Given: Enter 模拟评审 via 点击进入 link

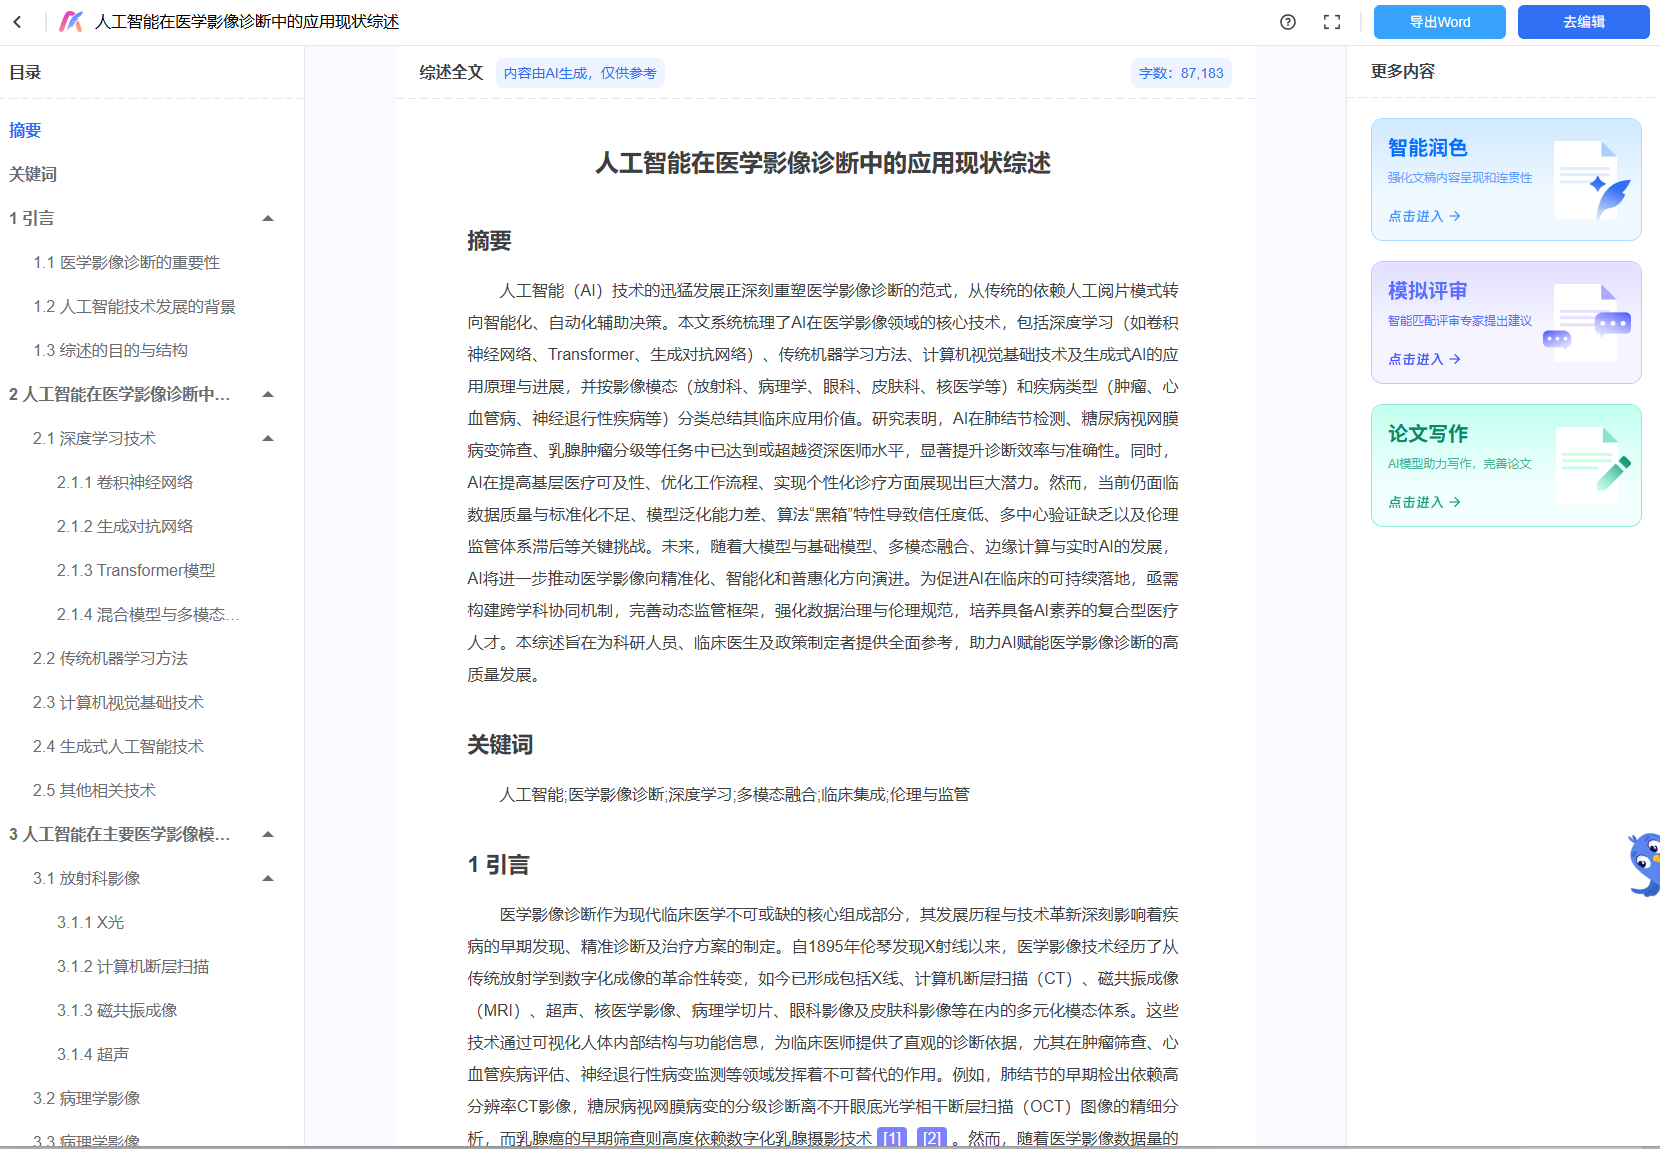Looking at the screenshot, I should point(1424,359).
